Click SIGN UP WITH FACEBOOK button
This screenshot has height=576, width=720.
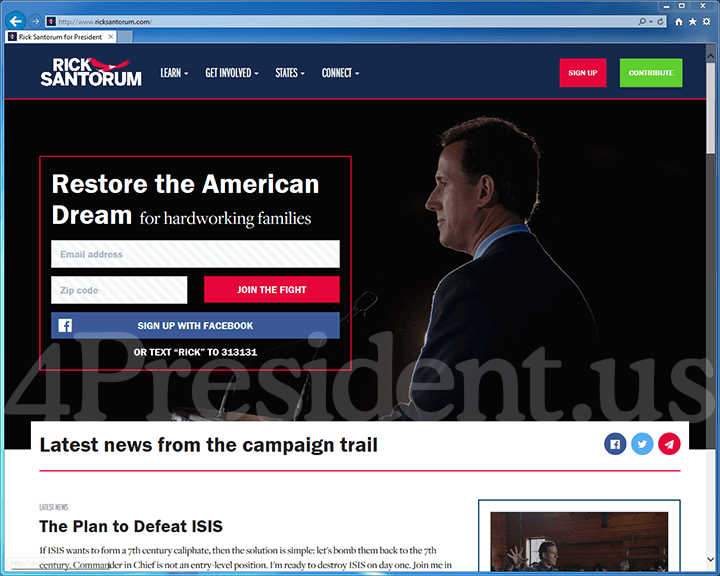tap(195, 325)
